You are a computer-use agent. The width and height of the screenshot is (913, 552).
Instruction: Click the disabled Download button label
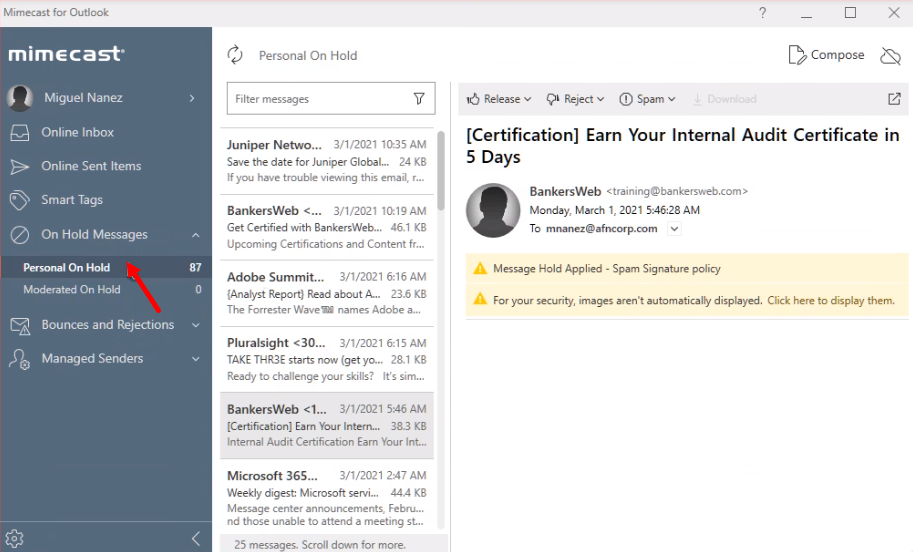[x=732, y=99]
